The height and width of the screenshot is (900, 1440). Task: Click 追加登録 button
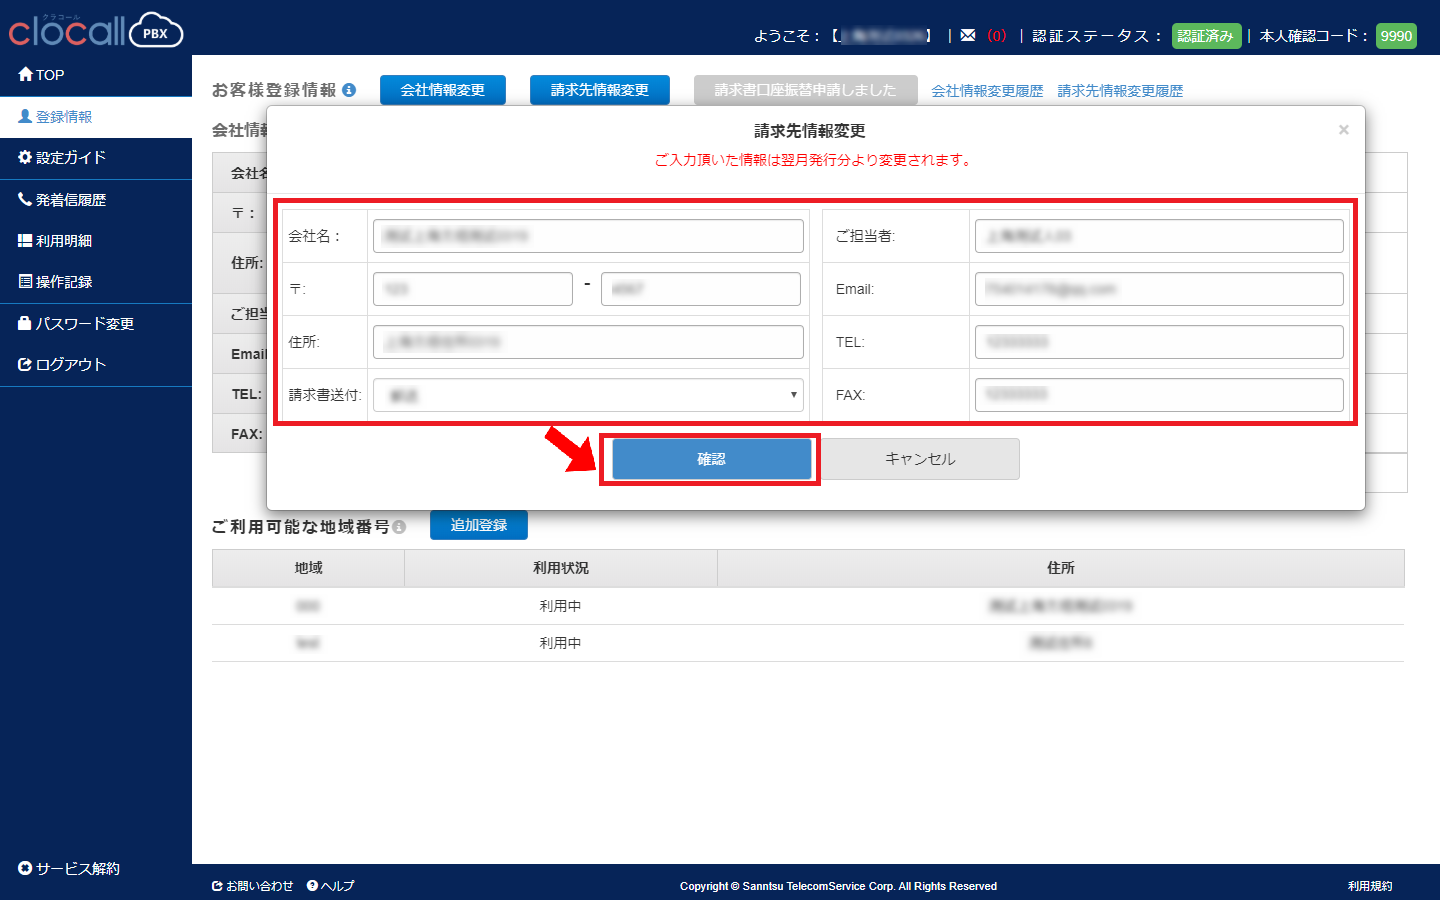tap(479, 525)
